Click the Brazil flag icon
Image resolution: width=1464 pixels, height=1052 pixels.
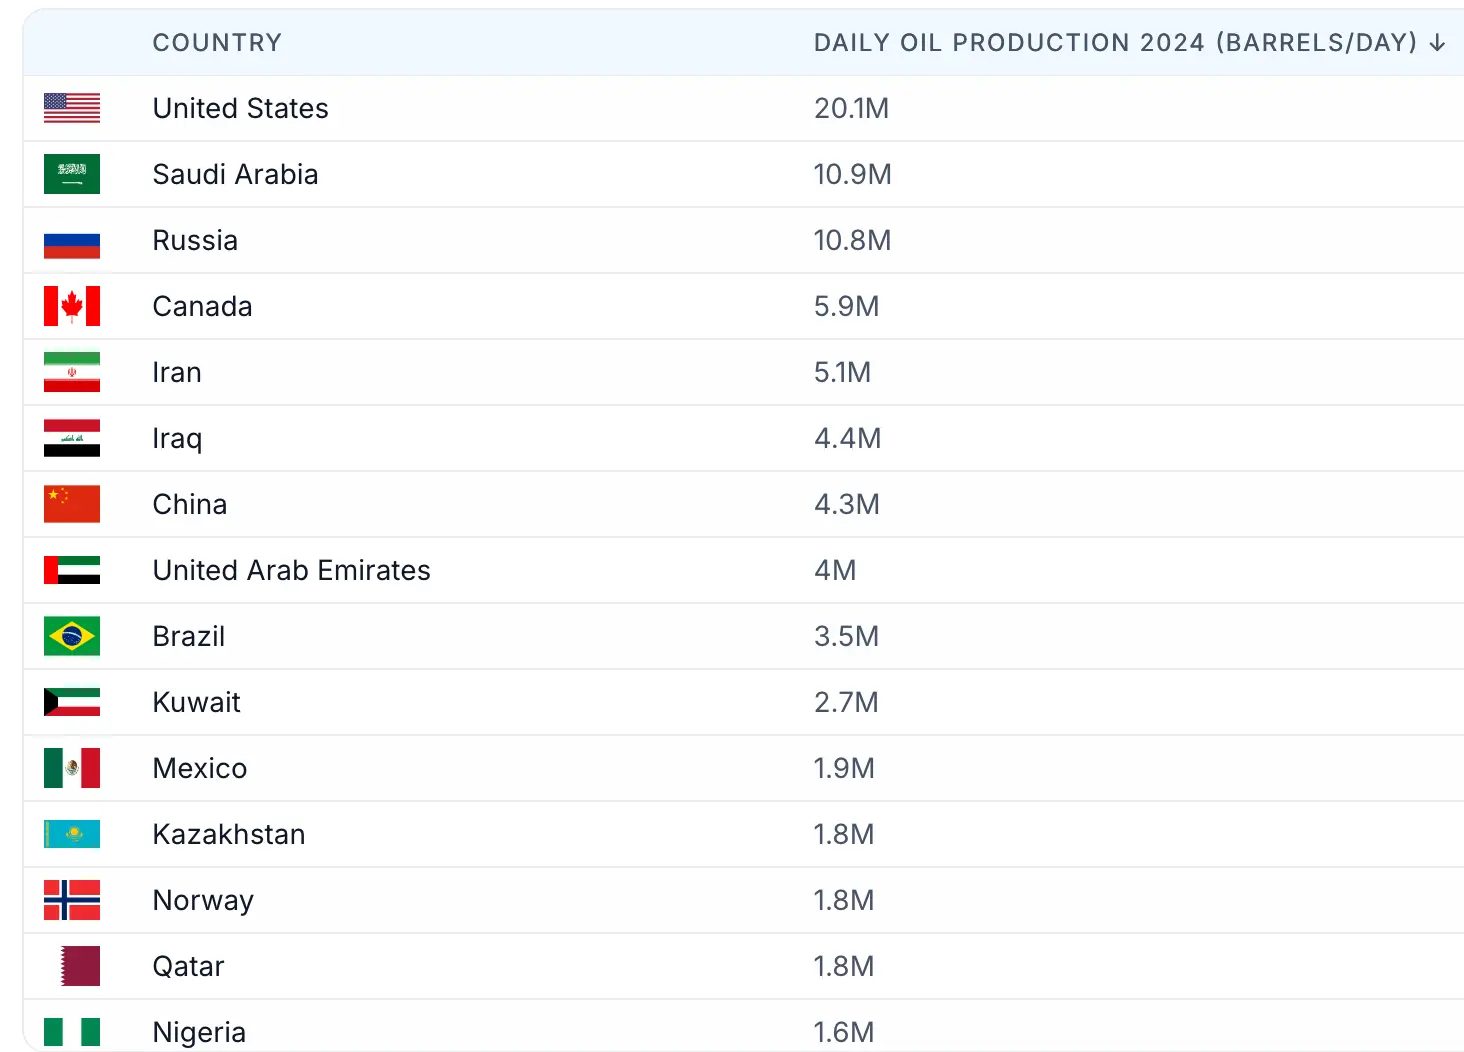tap(72, 636)
